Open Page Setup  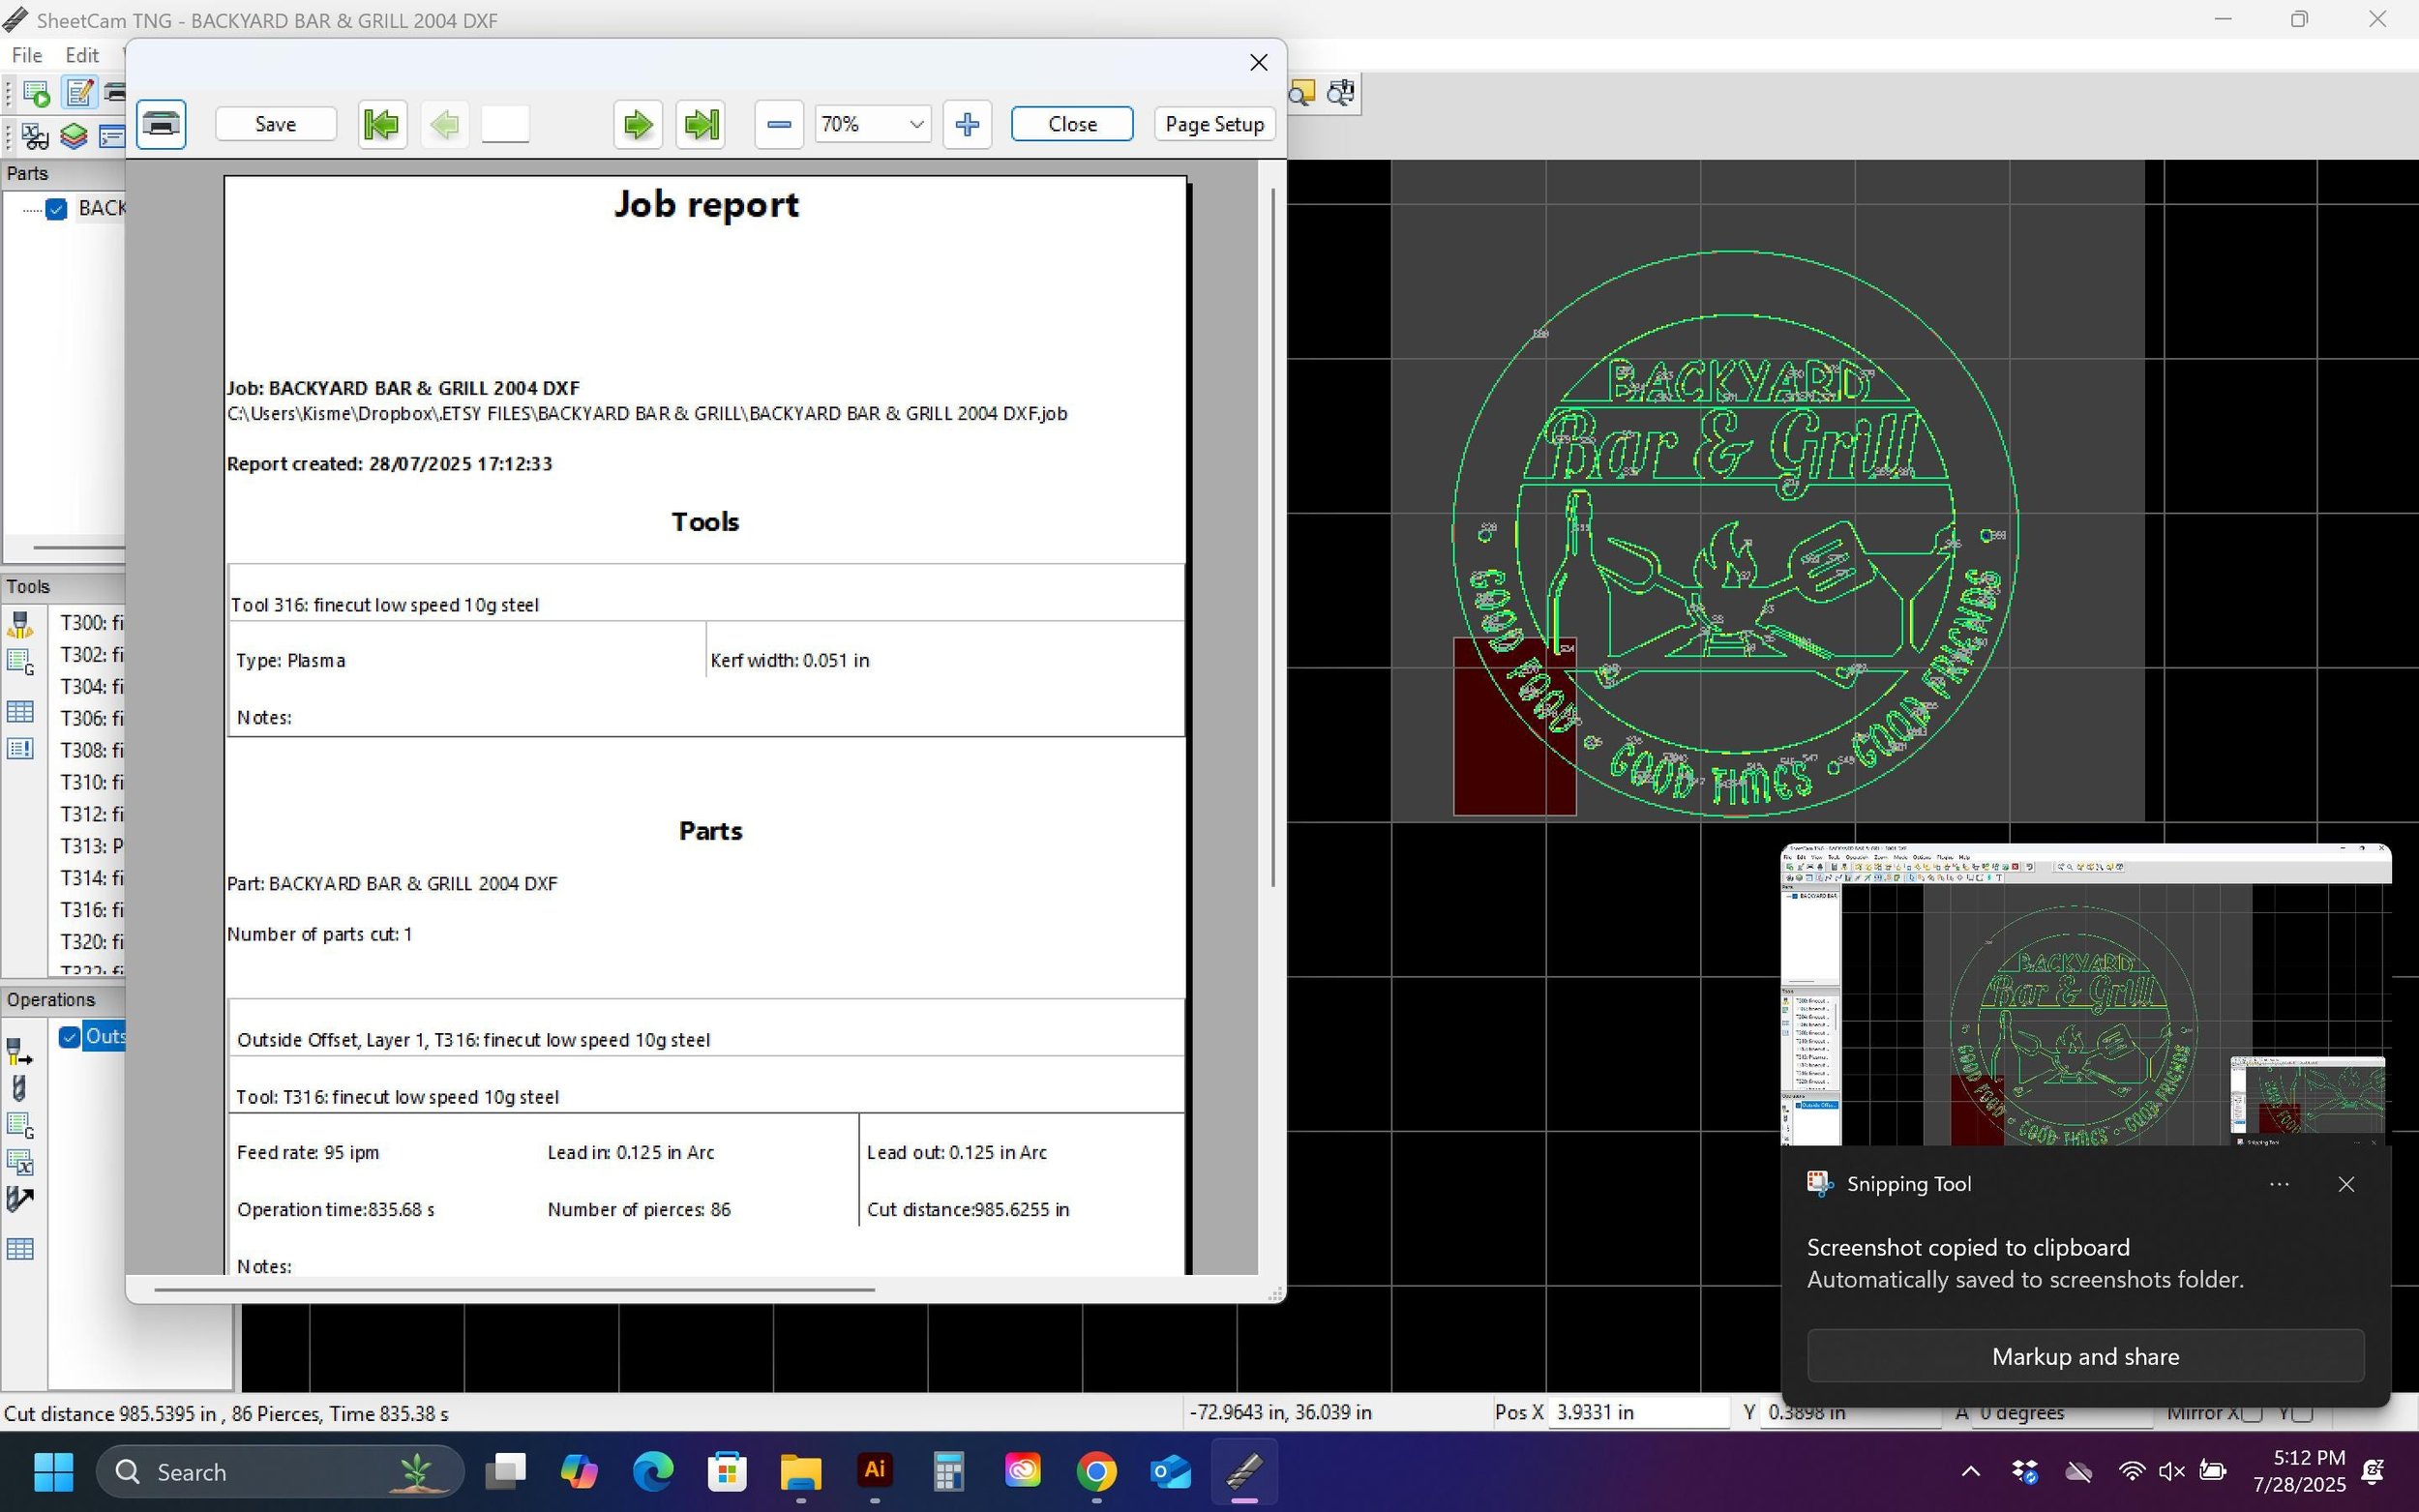click(1214, 124)
